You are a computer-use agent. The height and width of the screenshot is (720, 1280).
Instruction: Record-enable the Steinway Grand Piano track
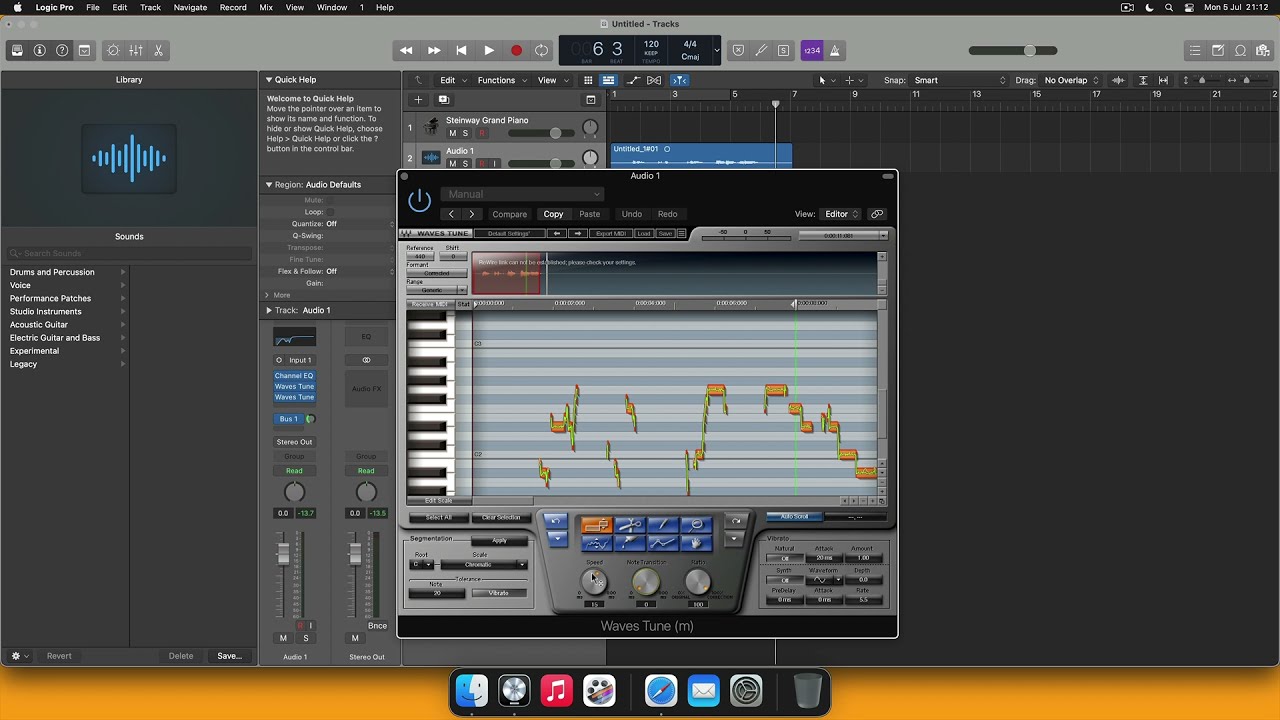coord(481,133)
